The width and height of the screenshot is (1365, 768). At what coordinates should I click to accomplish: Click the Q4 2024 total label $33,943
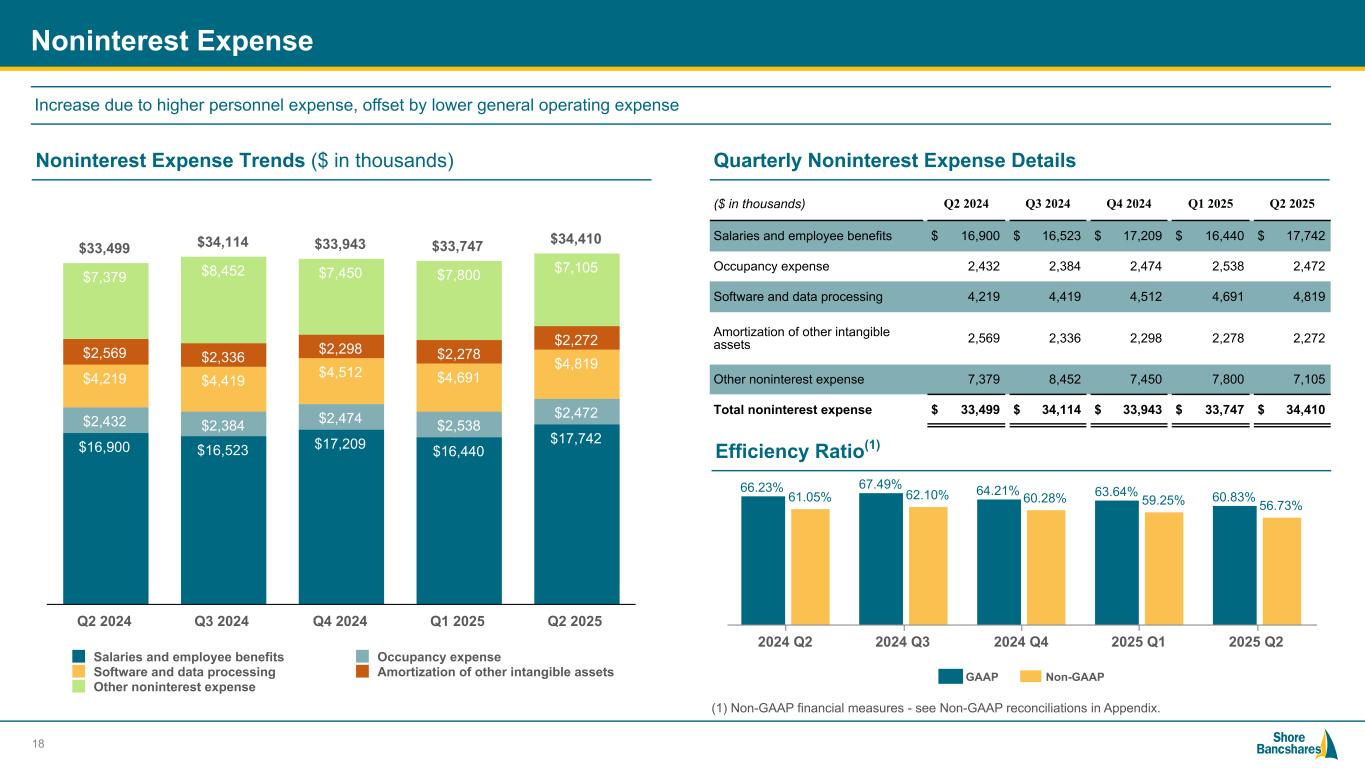[342, 244]
